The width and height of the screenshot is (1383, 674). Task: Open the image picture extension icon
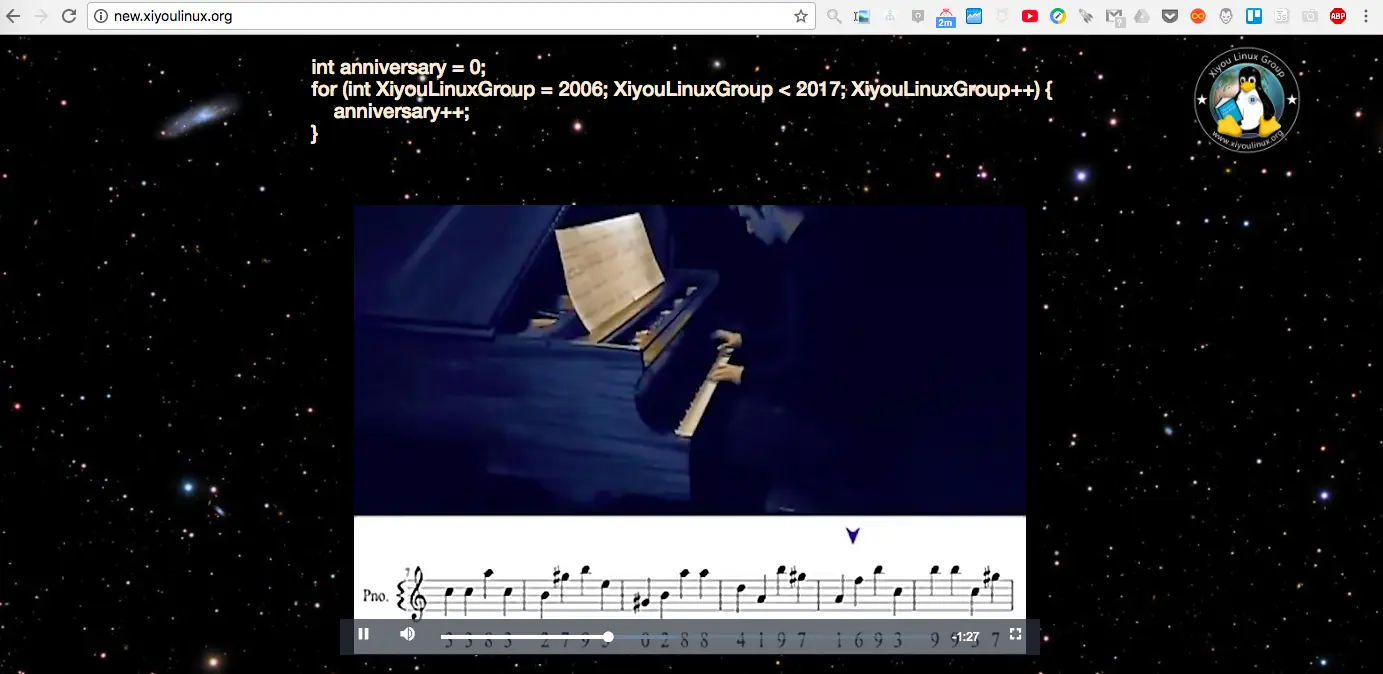(x=862, y=16)
